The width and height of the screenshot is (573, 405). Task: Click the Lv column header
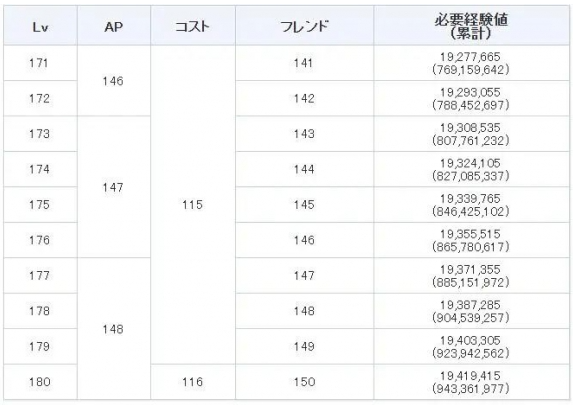click(x=40, y=26)
